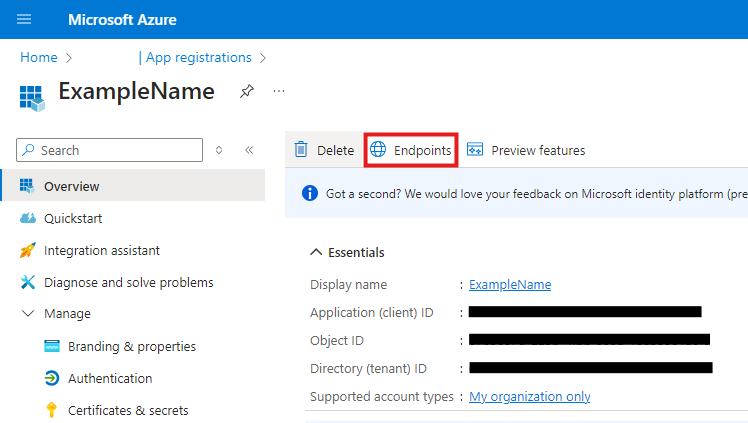The width and height of the screenshot is (748, 423).
Task: Click the Diagnose wrench icon
Action: (x=28, y=282)
